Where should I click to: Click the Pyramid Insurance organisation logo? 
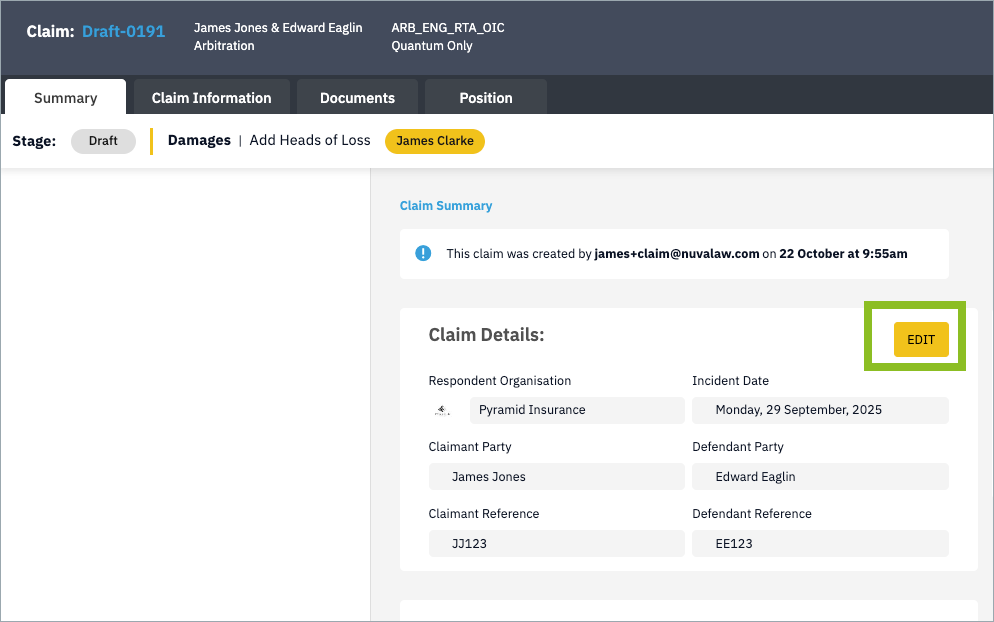443,409
